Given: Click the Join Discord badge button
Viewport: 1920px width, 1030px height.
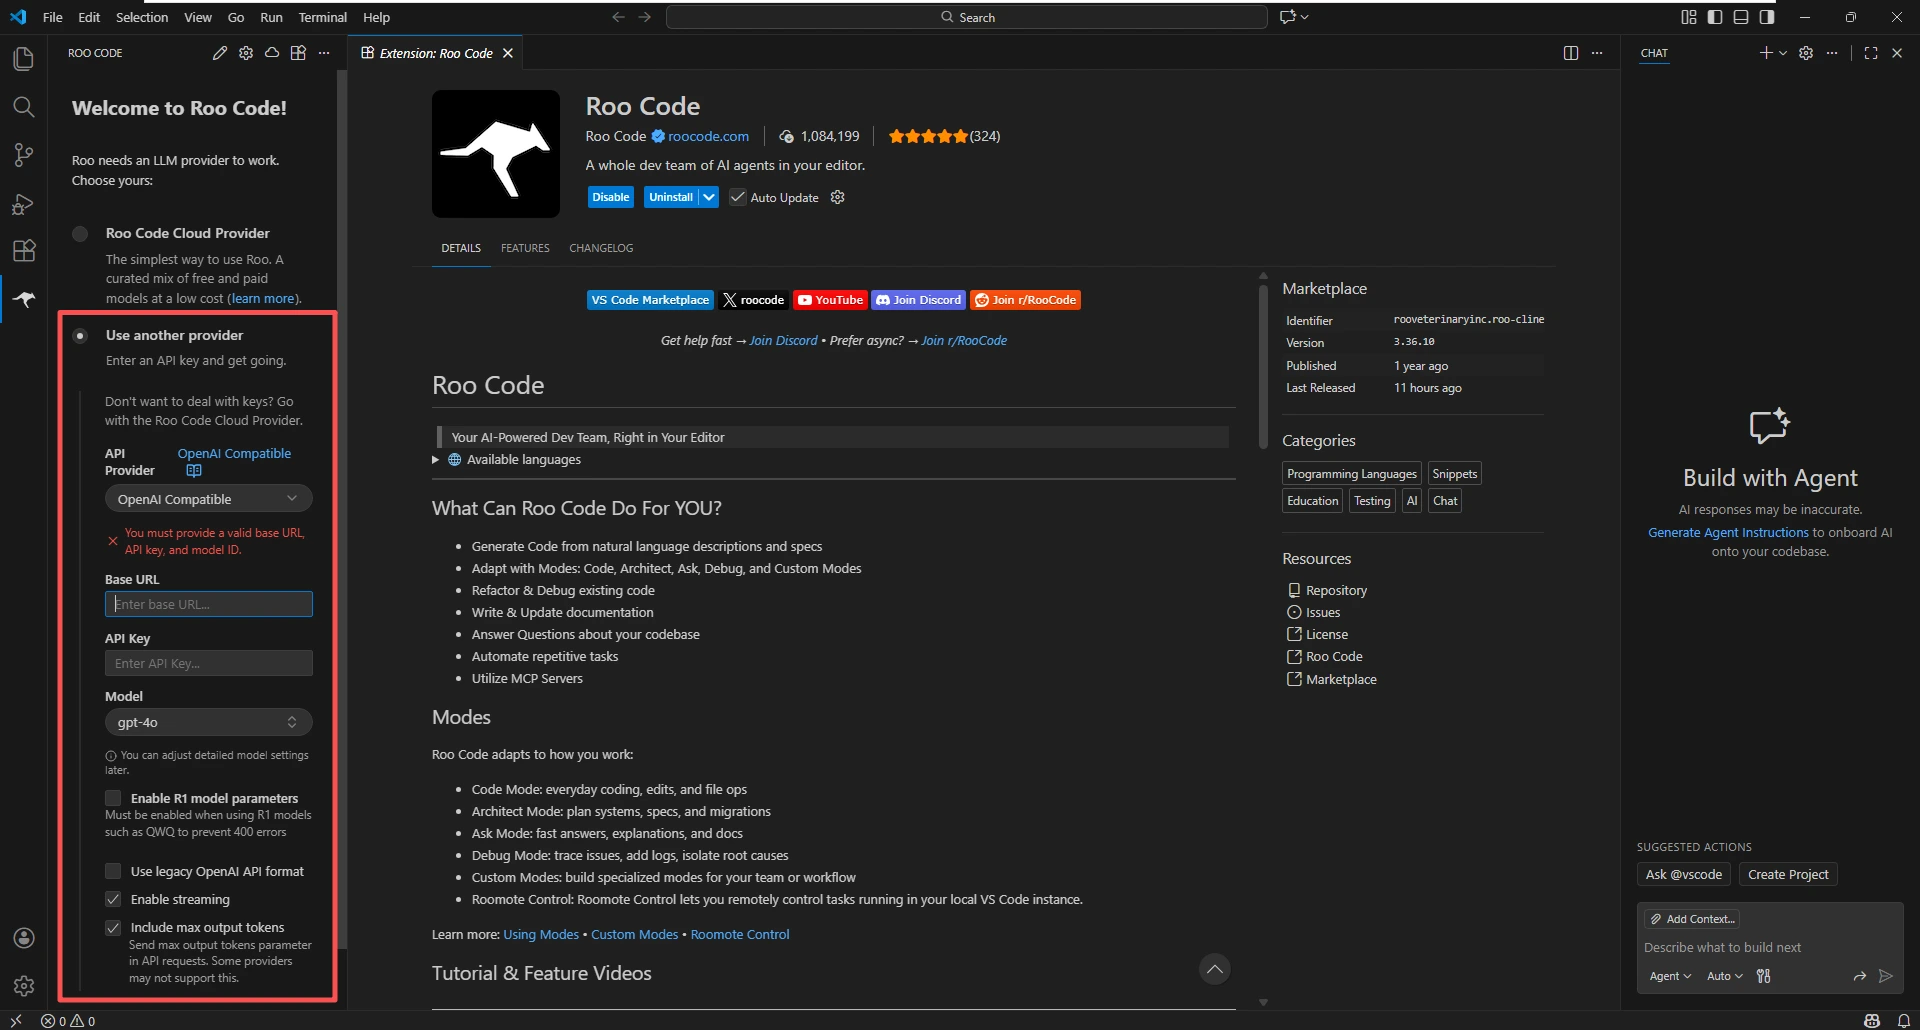Looking at the screenshot, I should (917, 300).
